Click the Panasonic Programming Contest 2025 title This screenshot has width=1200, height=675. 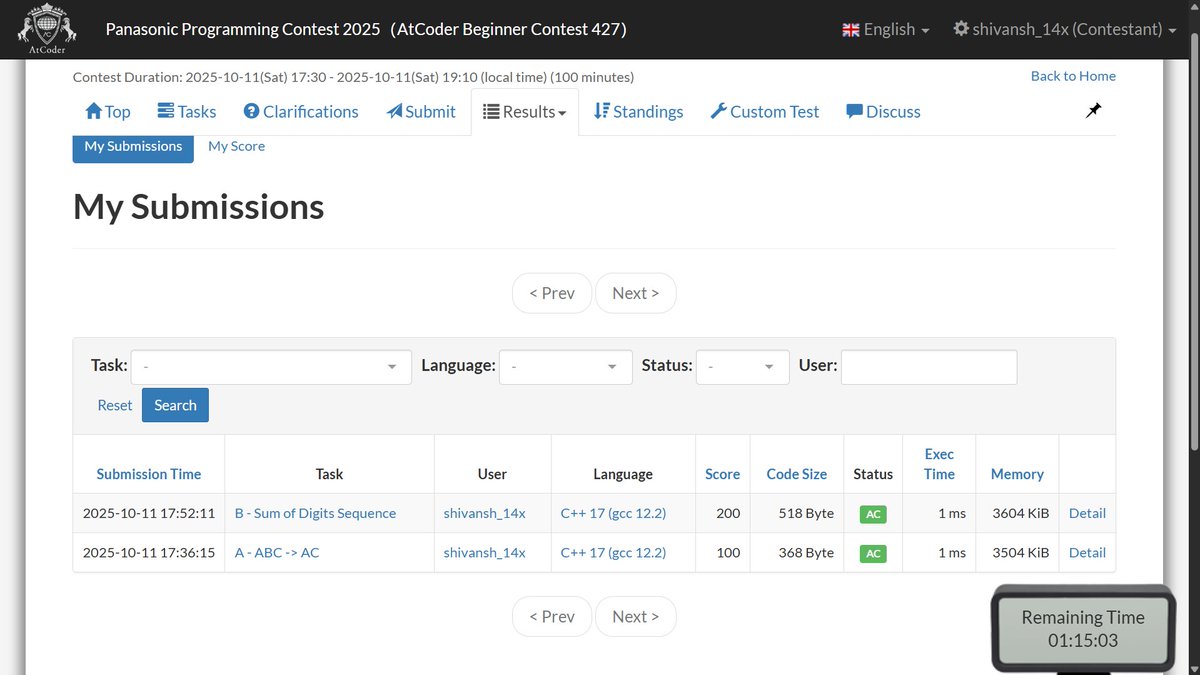tap(366, 30)
